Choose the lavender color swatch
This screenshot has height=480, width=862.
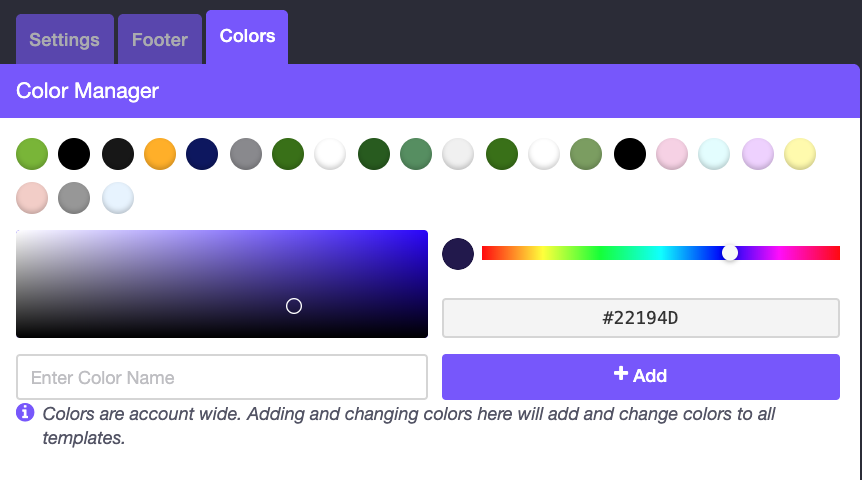tap(758, 154)
